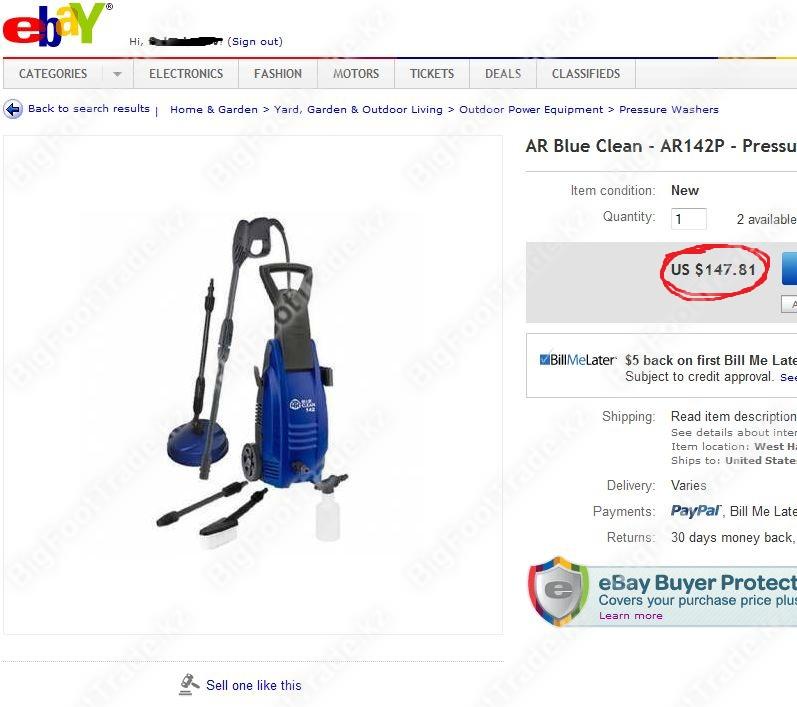This screenshot has width=797, height=707.
Task: Click the PayPal logo in Payments
Action: click(x=696, y=511)
